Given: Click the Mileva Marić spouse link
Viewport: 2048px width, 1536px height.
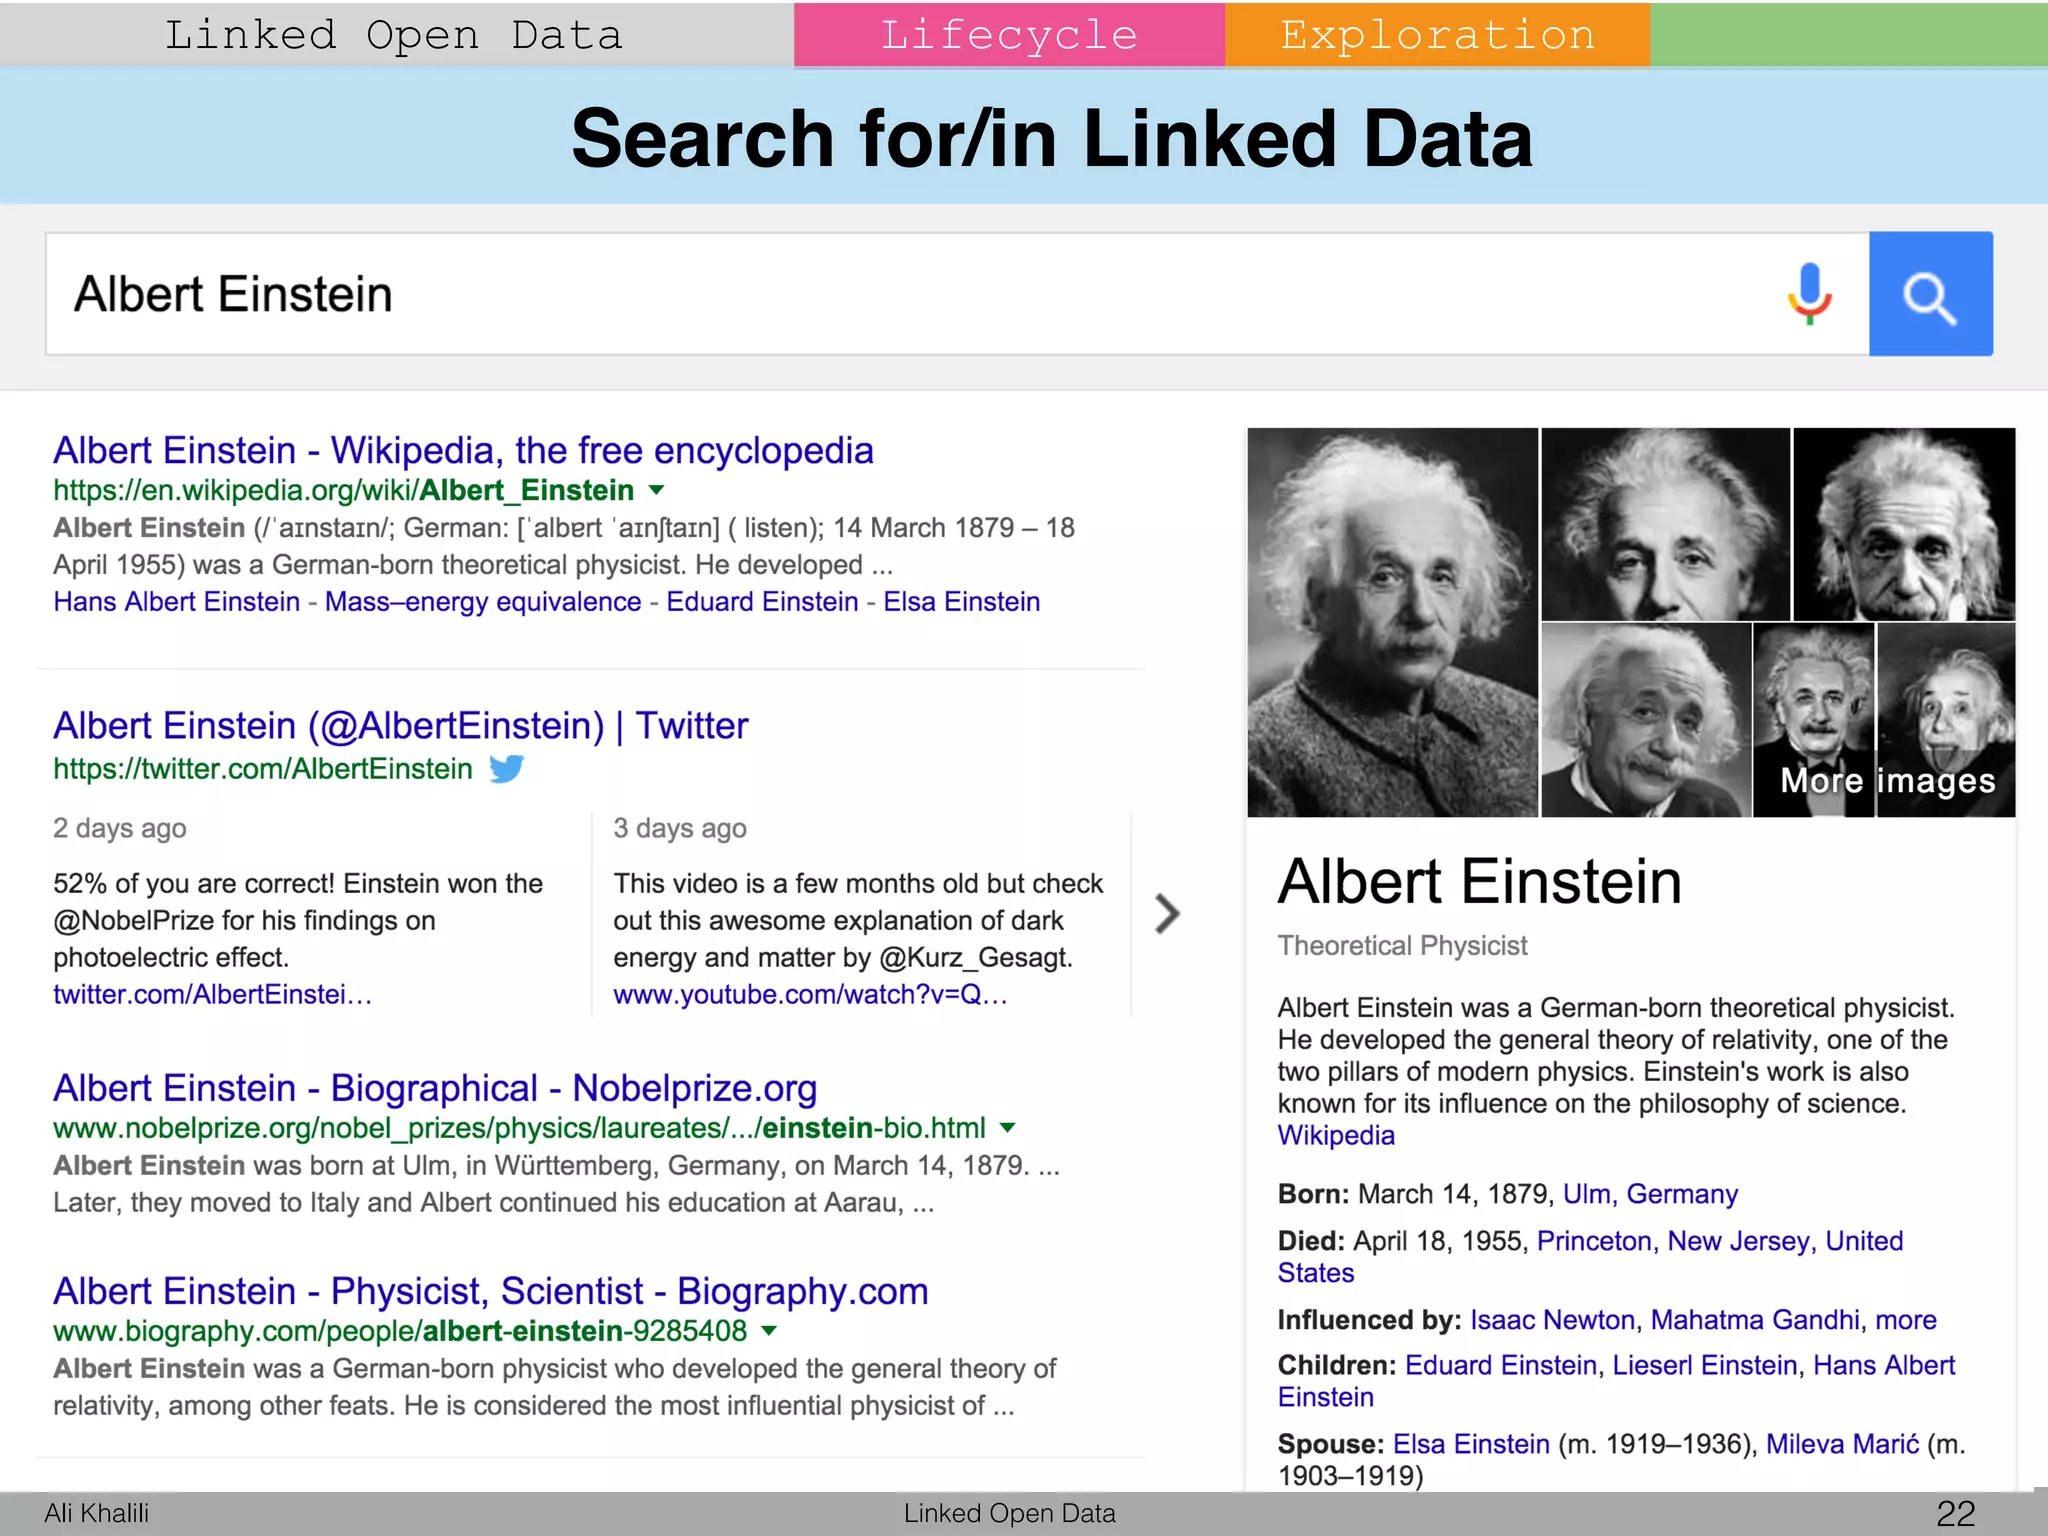Looking at the screenshot, I should click(1842, 1444).
